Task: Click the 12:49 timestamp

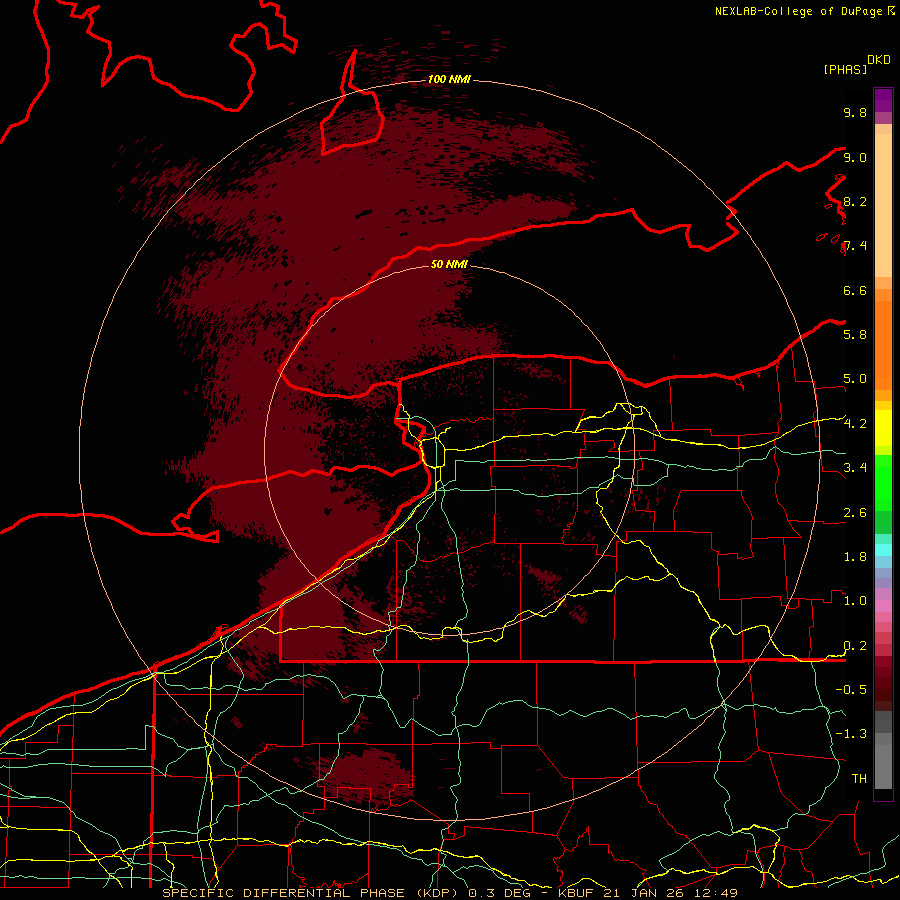Action: coord(716,893)
